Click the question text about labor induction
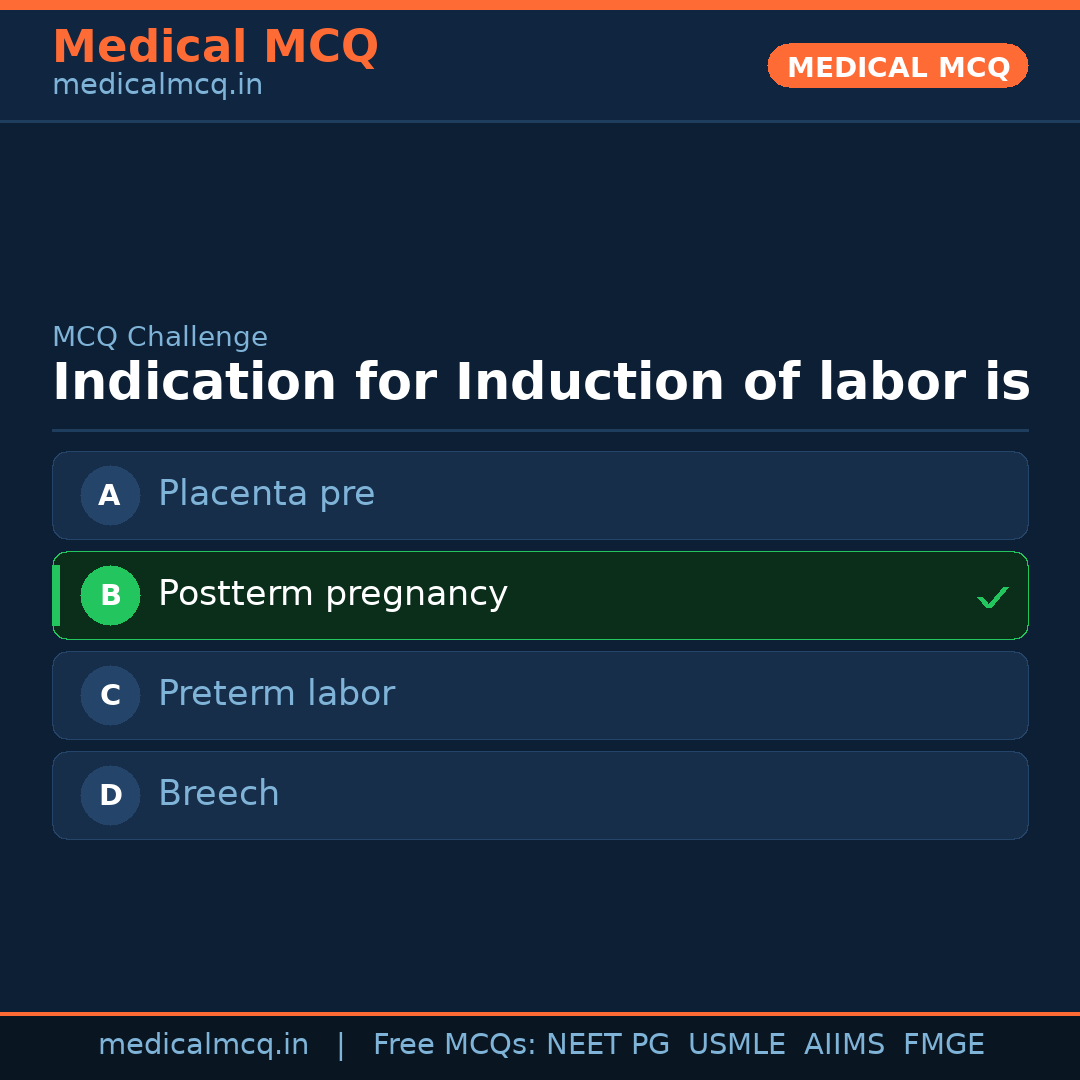Image resolution: width=1080 pixels, height=1080 pixels. [x=540, y=383]
